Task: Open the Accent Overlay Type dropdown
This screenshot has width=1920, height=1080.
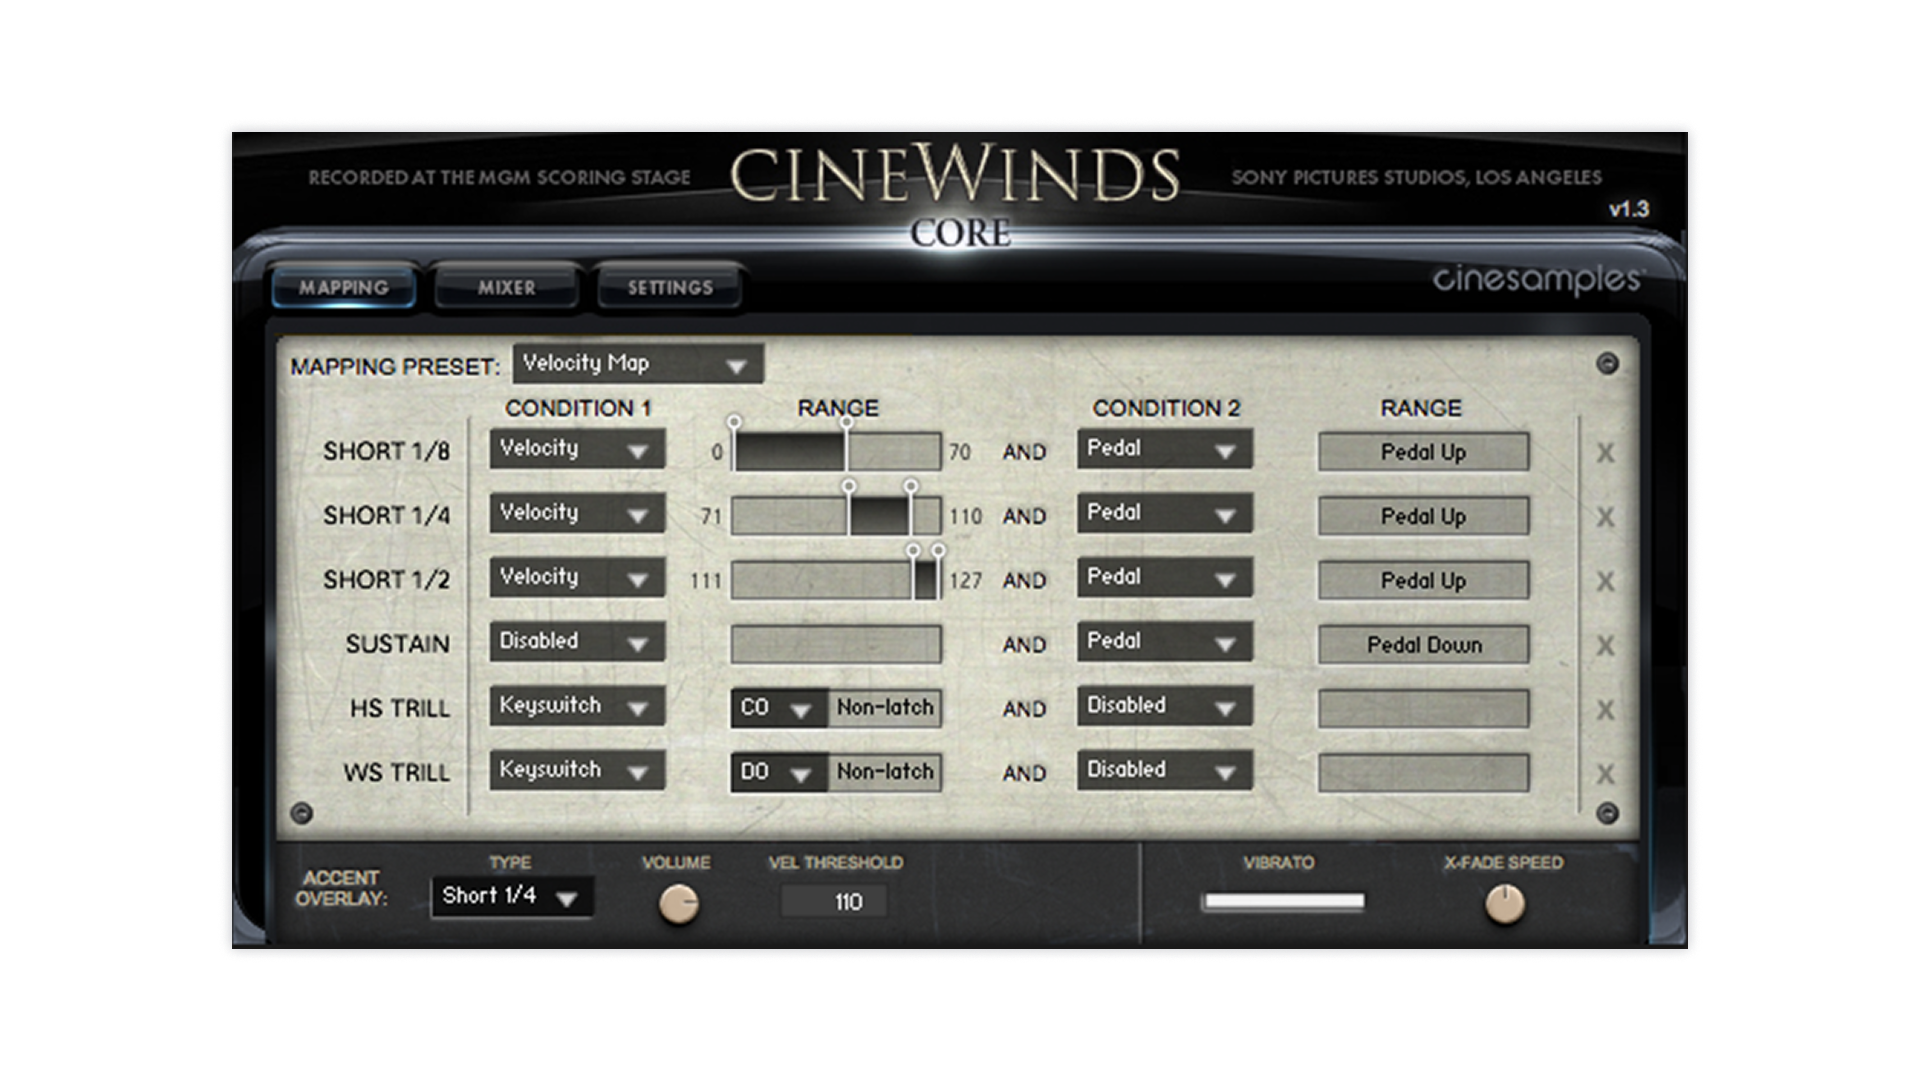Action: [512, 897]
